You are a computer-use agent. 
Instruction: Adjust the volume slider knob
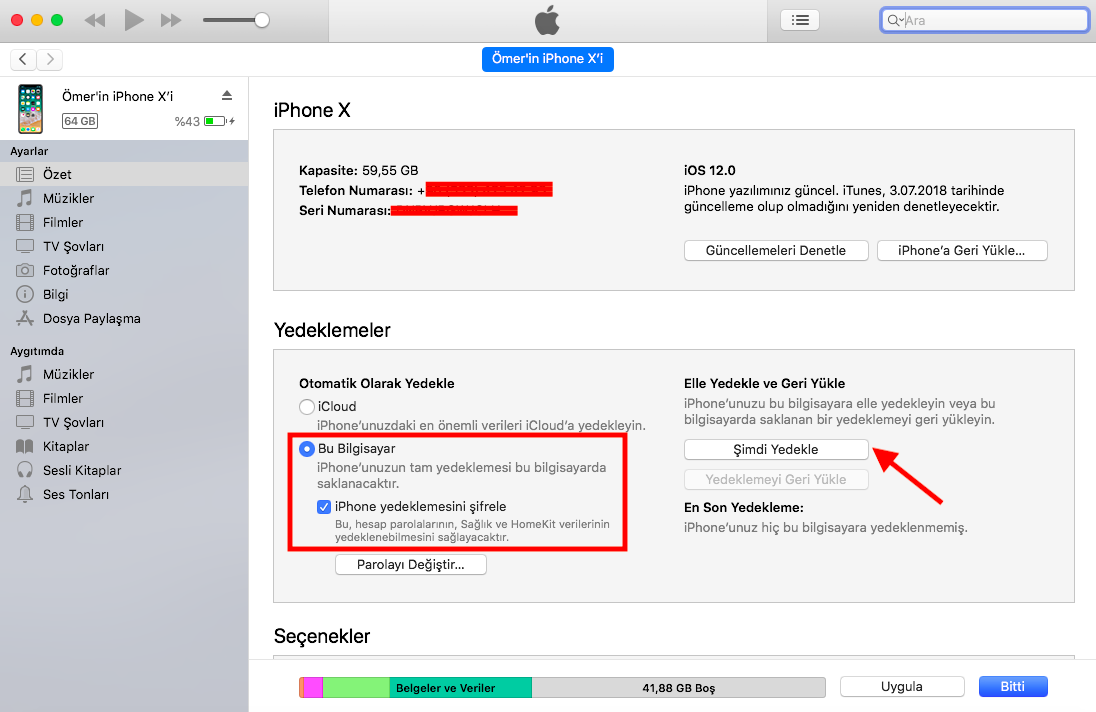click(261, 20)
